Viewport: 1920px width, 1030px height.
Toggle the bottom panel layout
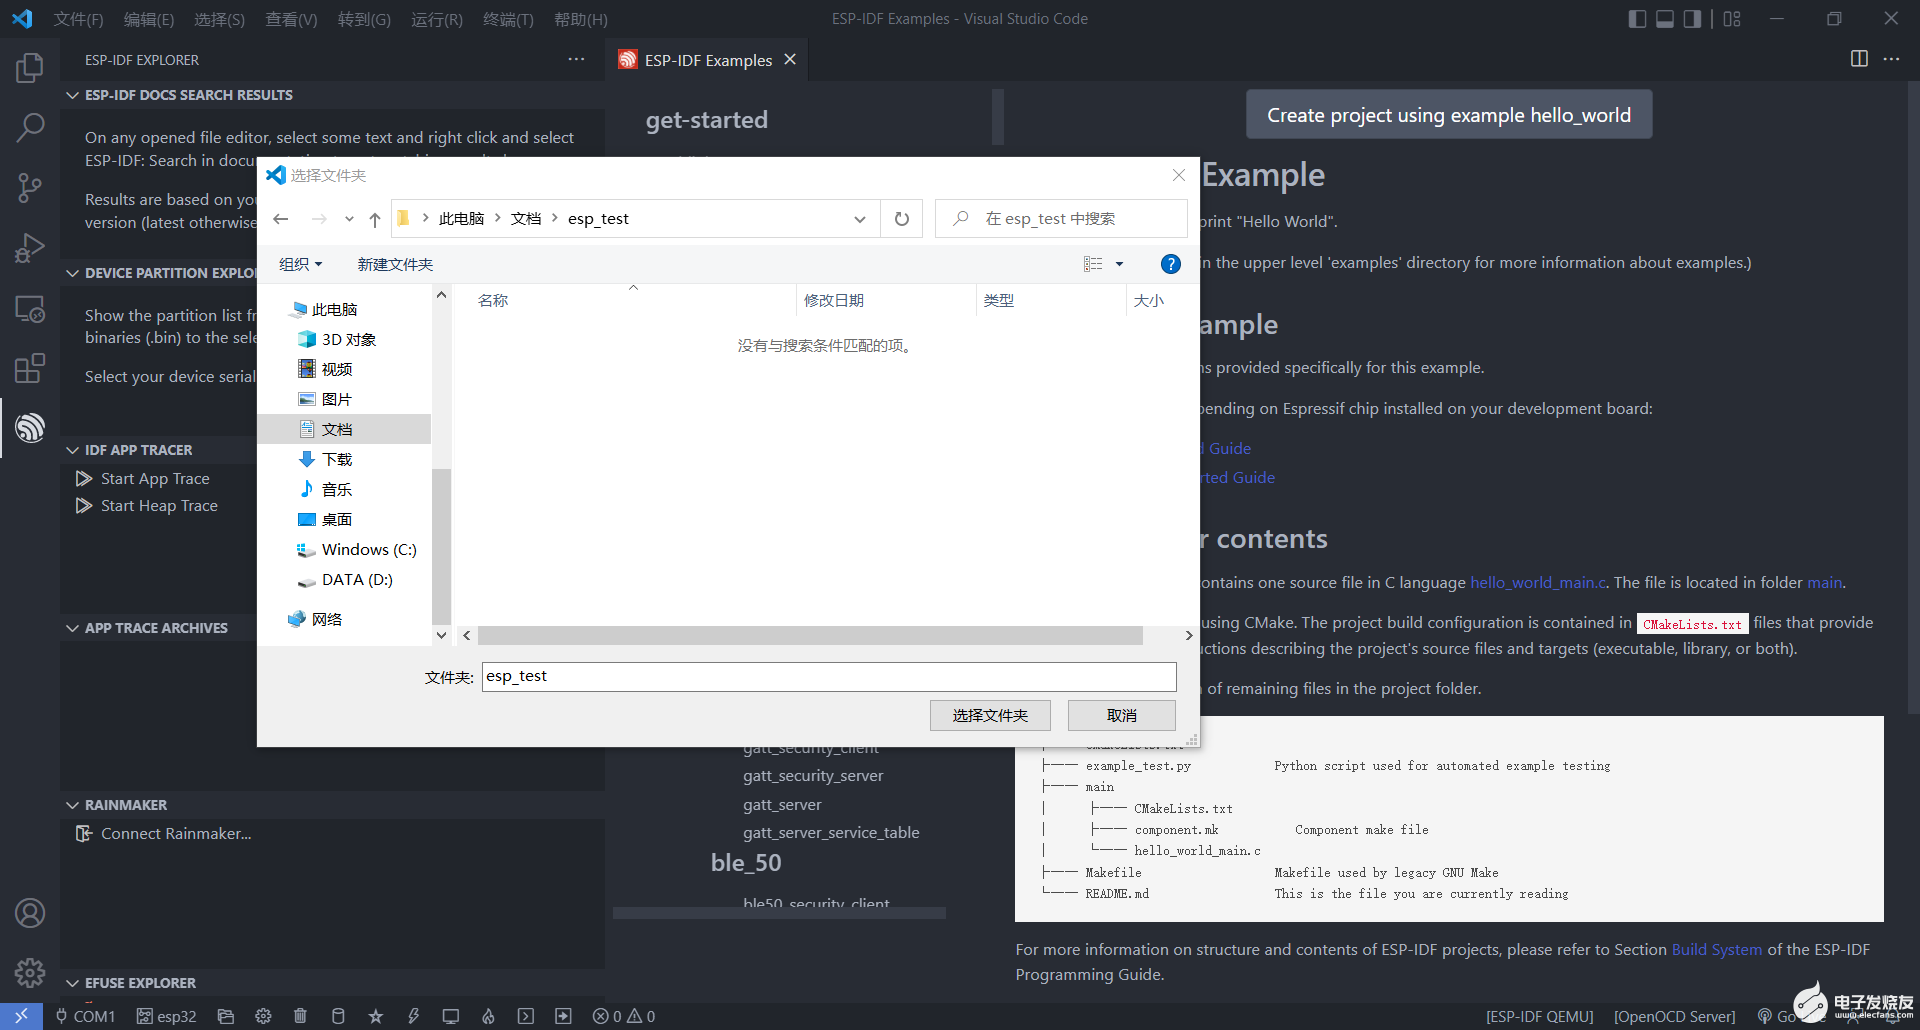click(1665, 19)
